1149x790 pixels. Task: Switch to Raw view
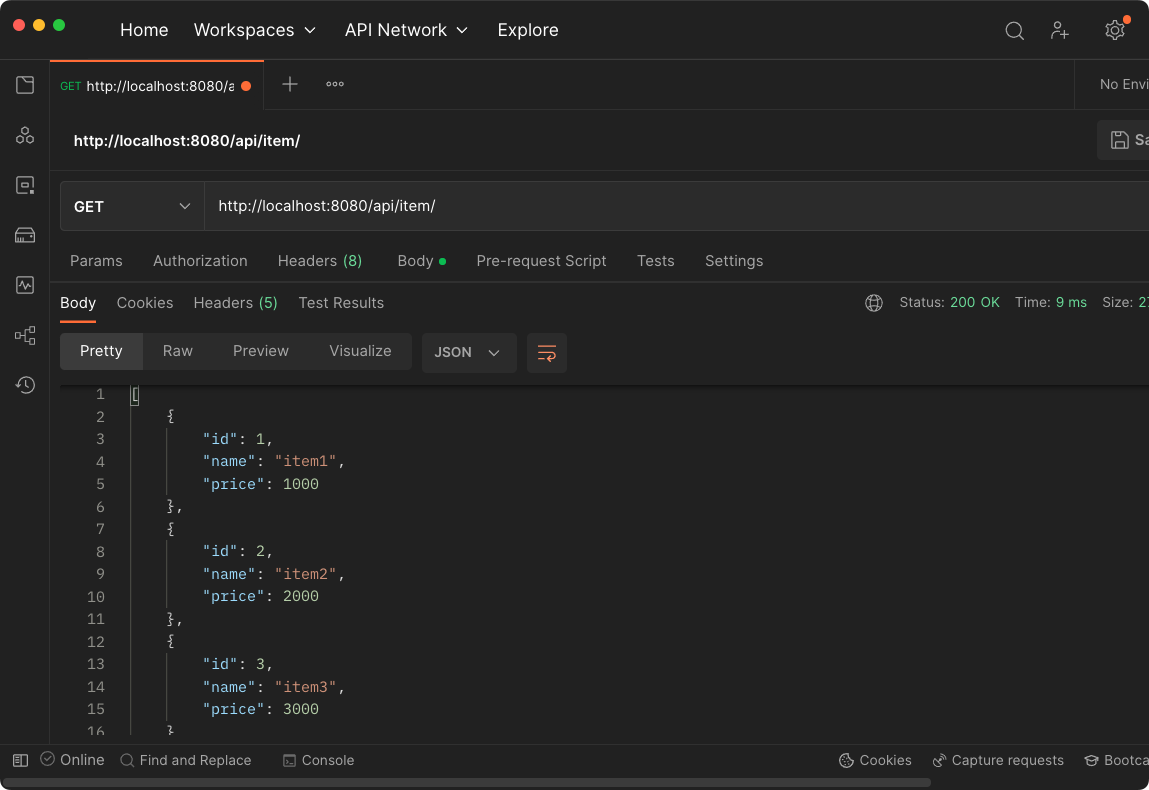coord(177,351)
